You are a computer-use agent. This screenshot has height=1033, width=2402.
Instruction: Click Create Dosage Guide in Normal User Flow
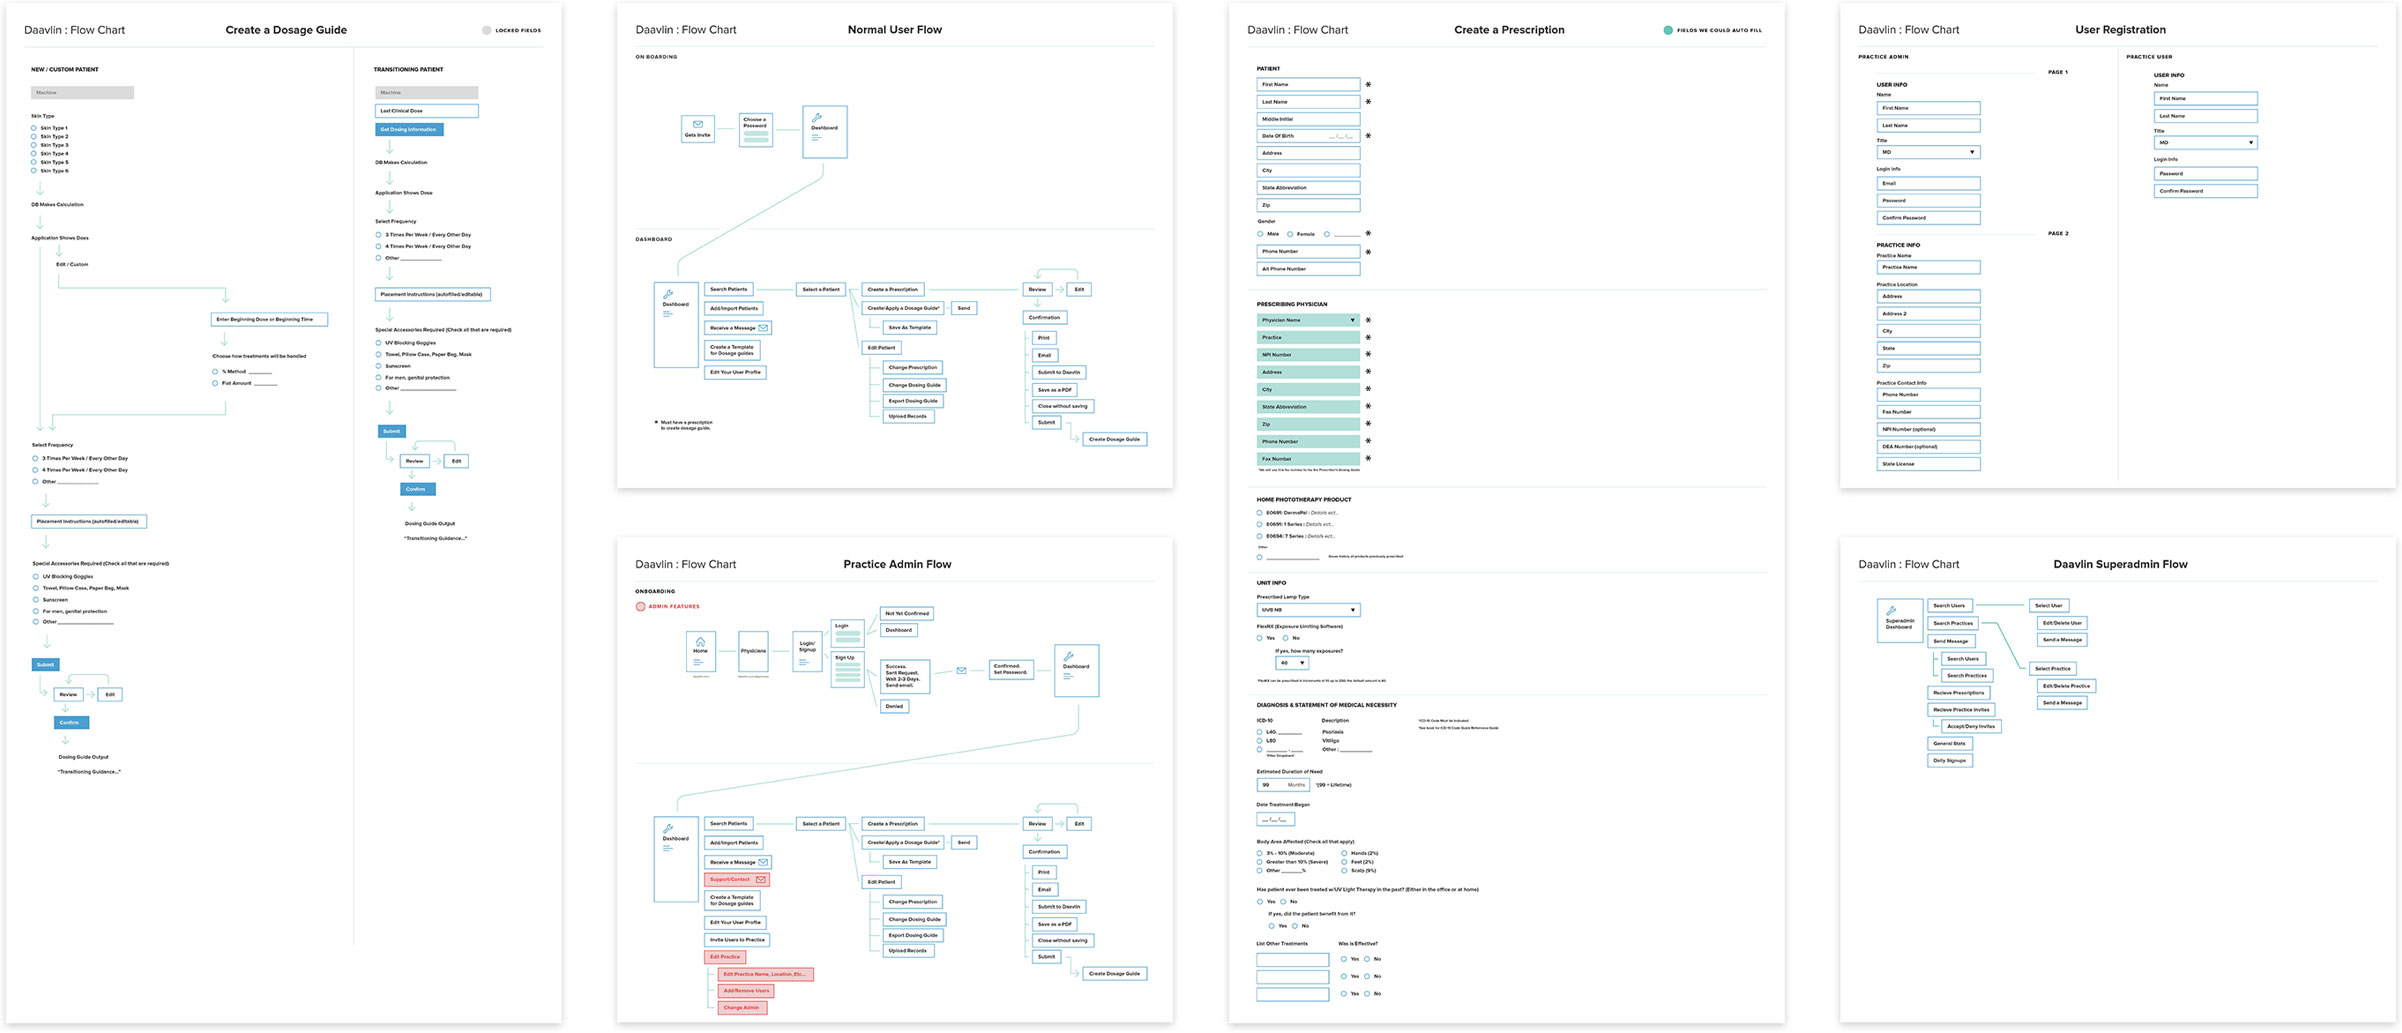1114,439
